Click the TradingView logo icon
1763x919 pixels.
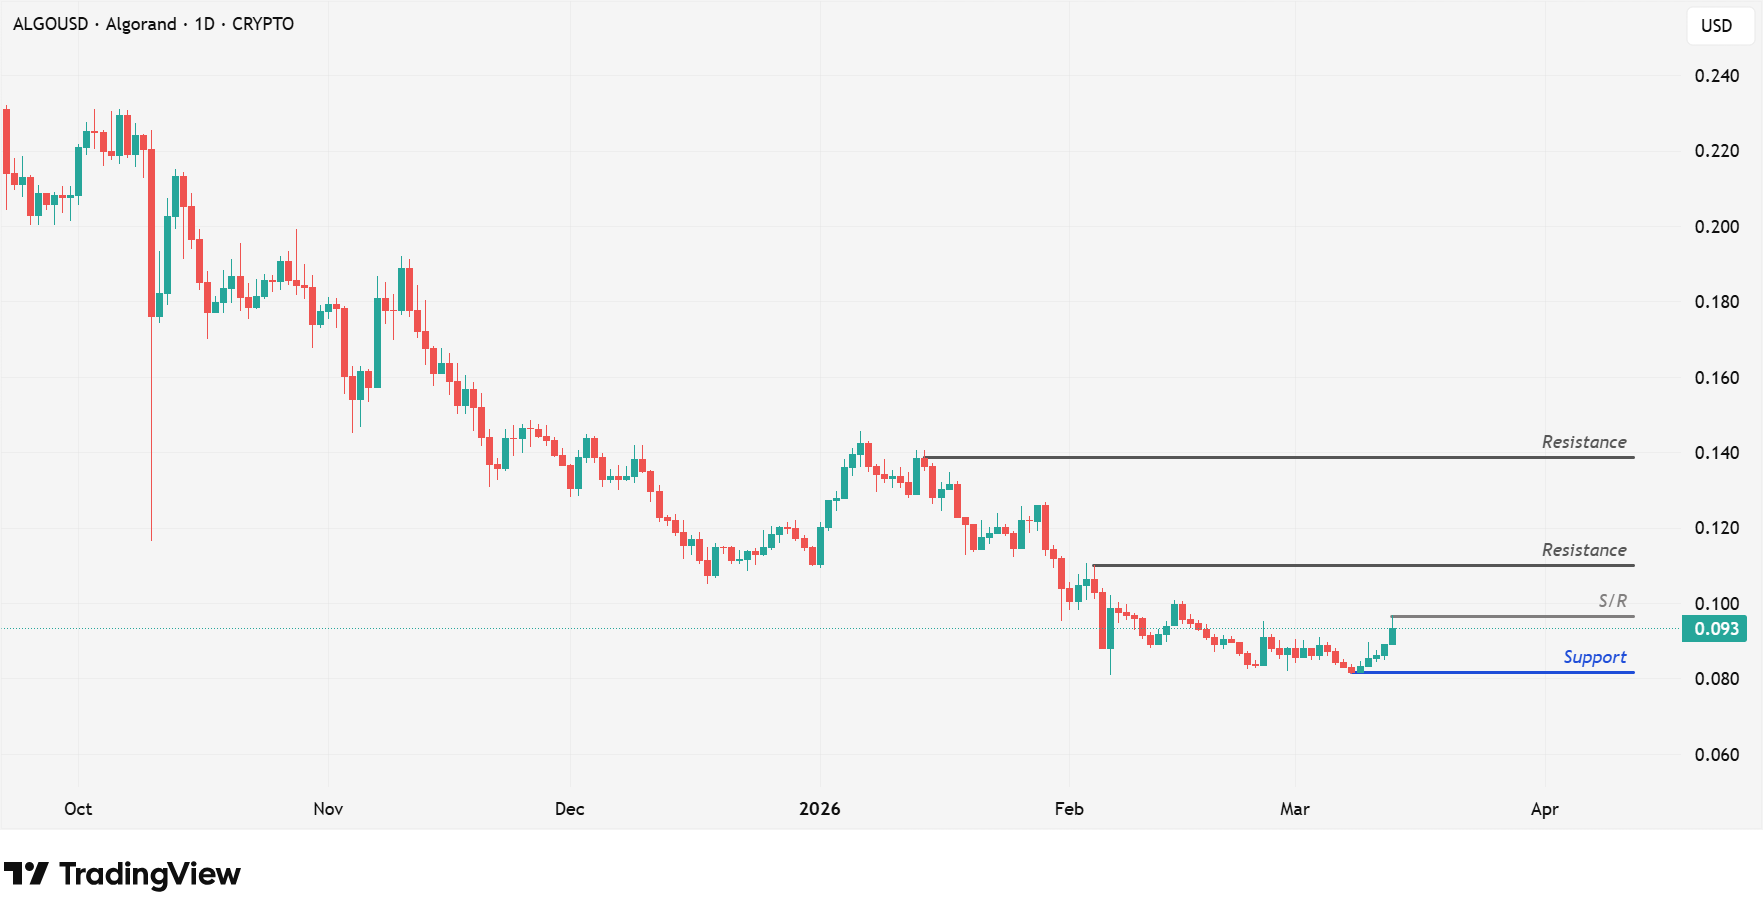(x=26, y=874)
